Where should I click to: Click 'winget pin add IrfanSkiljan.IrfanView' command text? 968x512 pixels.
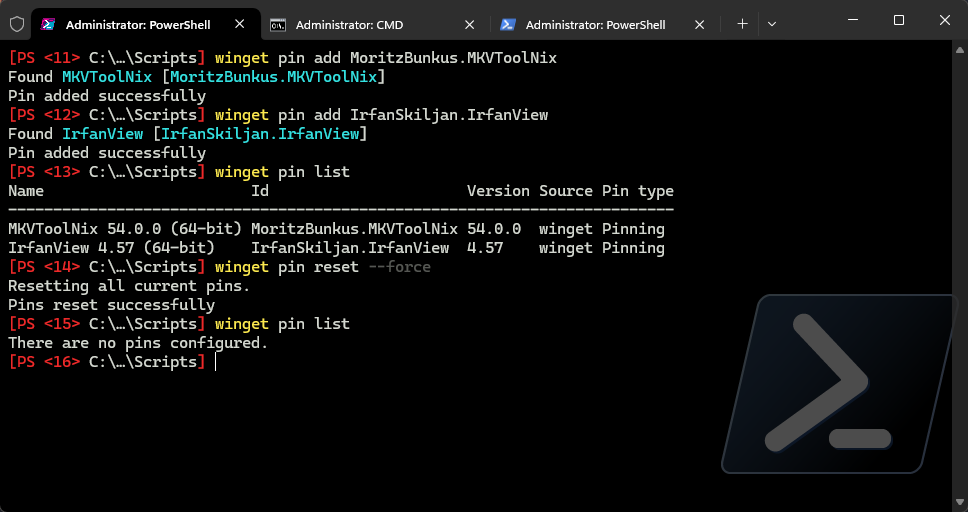click(382, 115)
